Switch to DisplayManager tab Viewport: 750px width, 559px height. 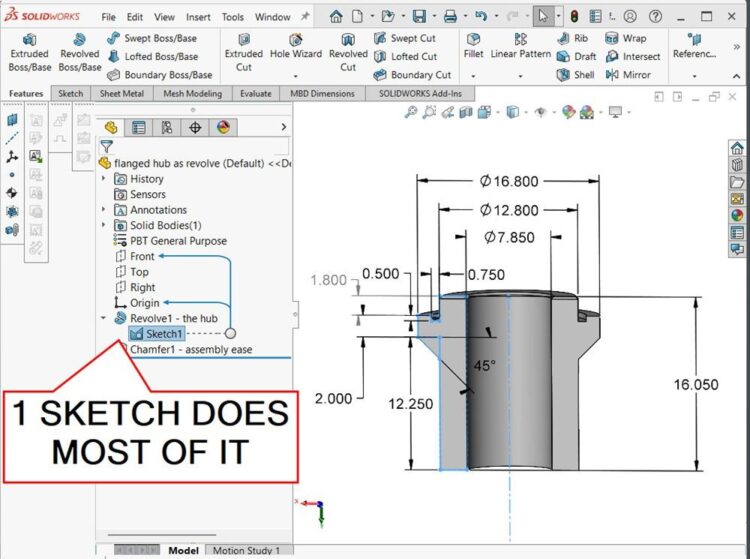tap(223, 128)
